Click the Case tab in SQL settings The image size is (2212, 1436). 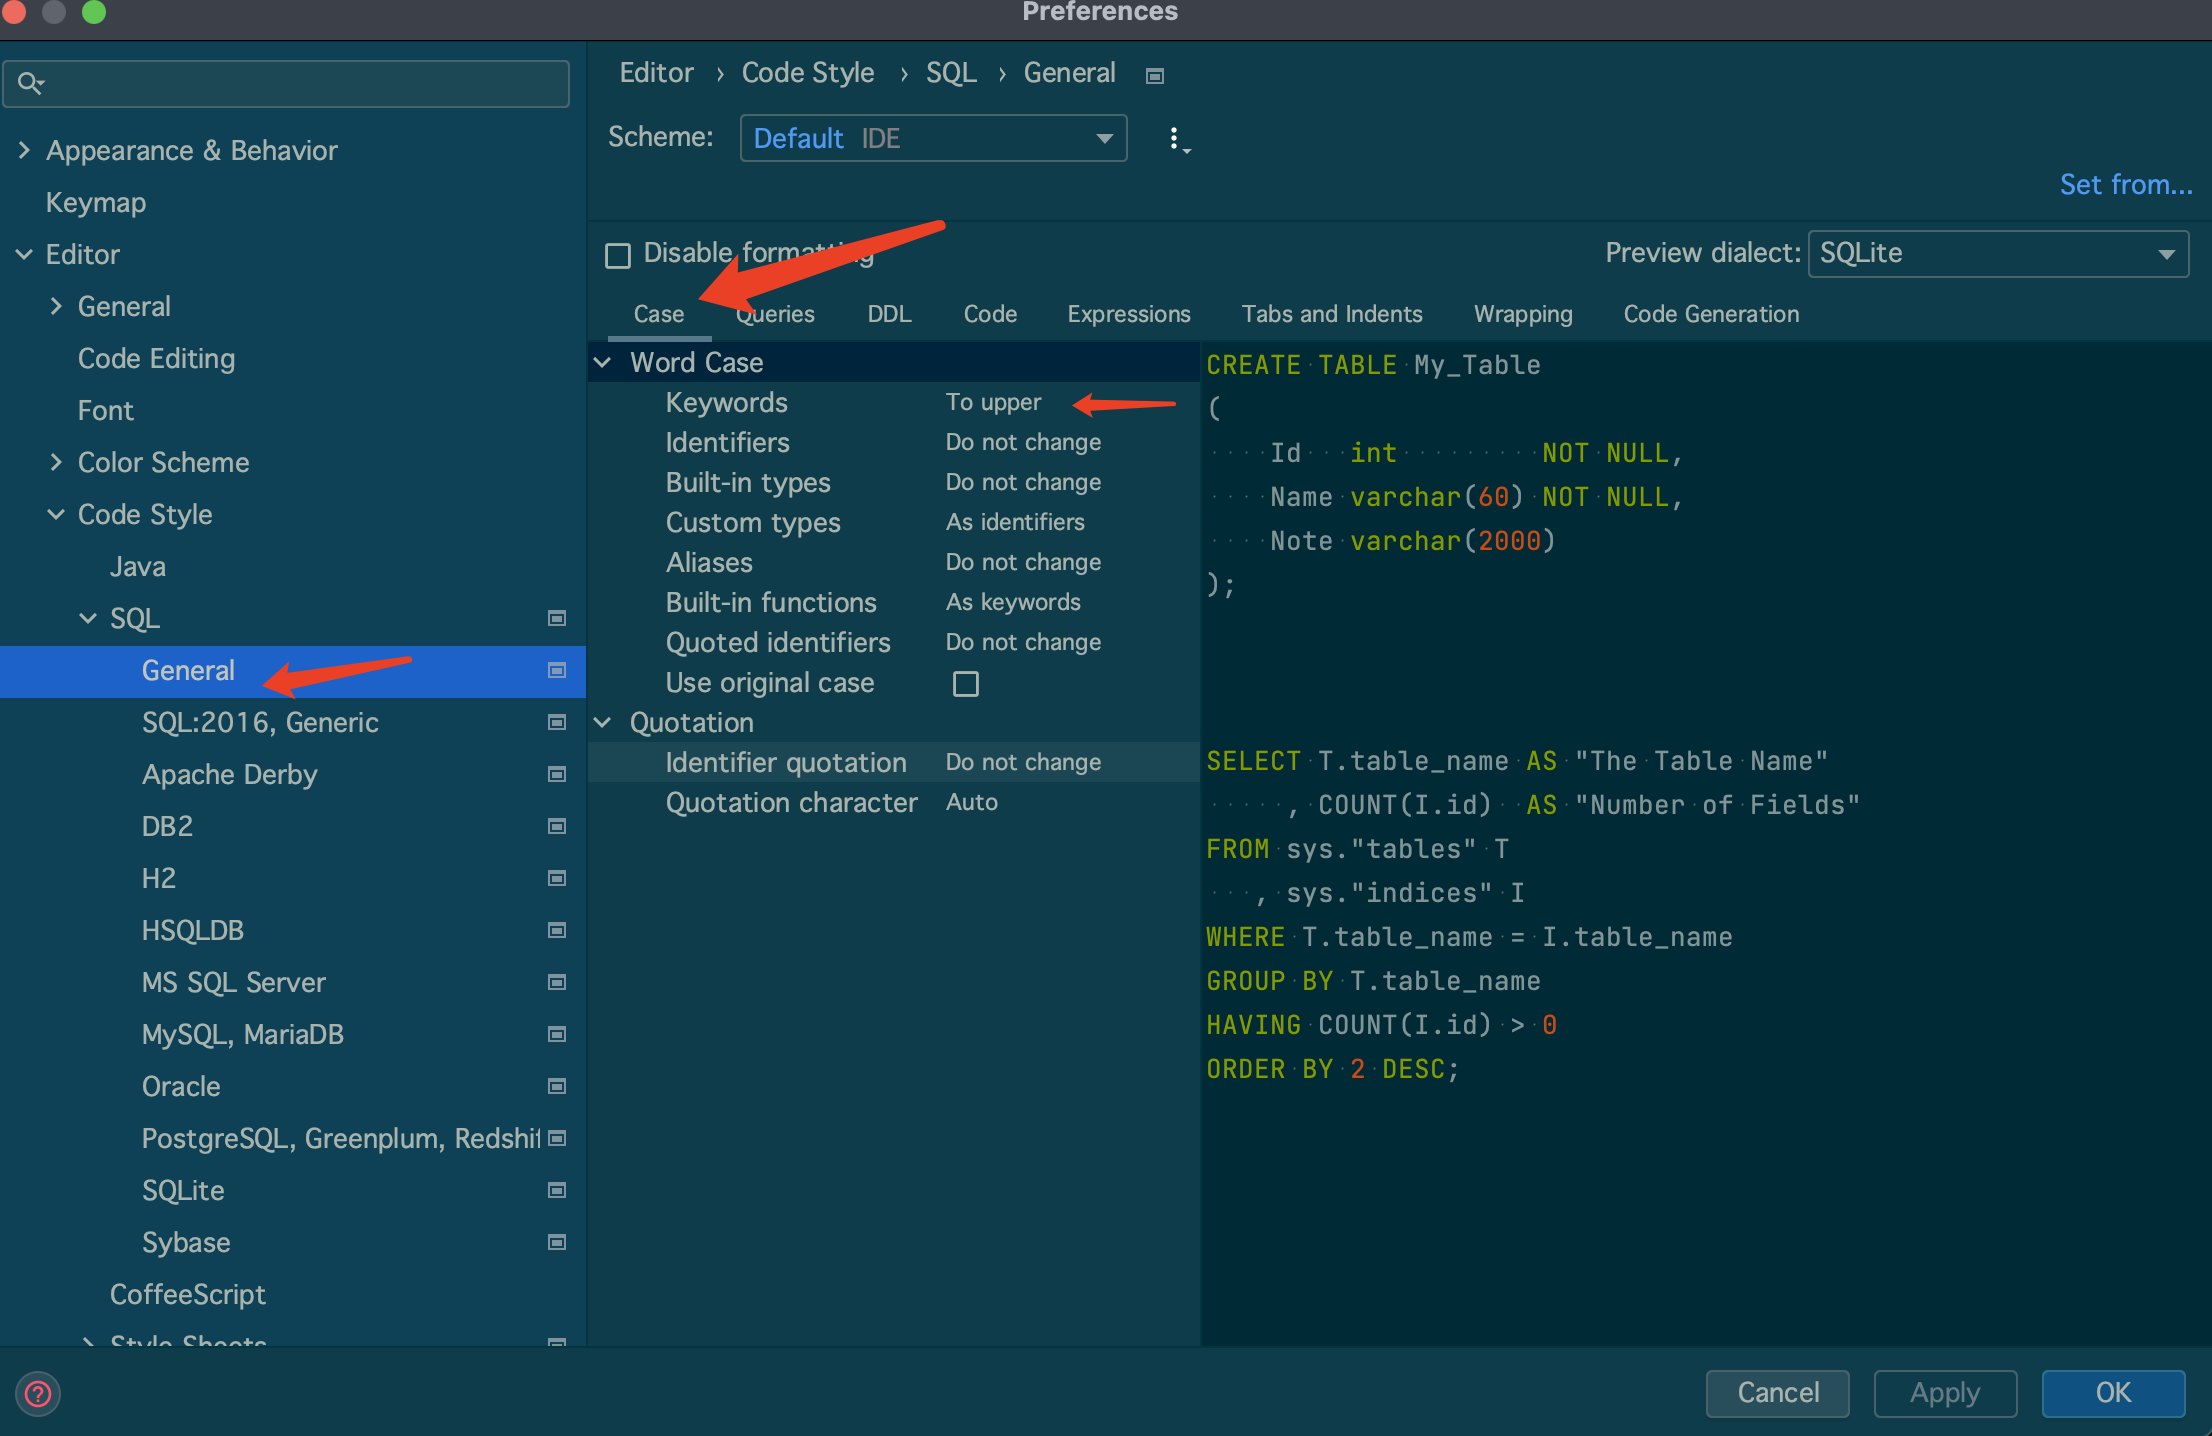659,313
